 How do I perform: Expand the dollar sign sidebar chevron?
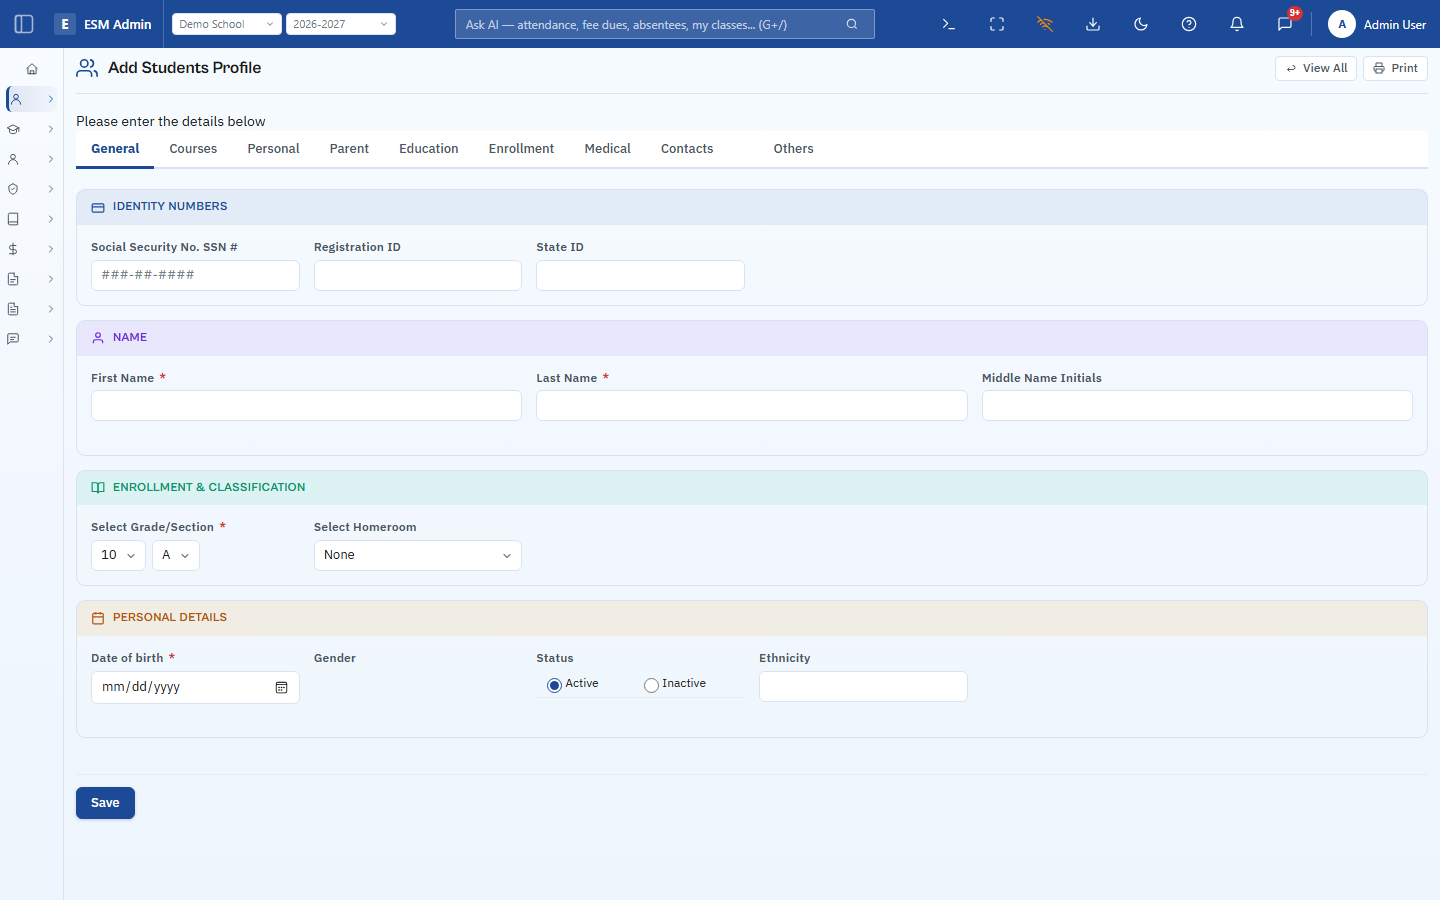[x=50, y=249]
